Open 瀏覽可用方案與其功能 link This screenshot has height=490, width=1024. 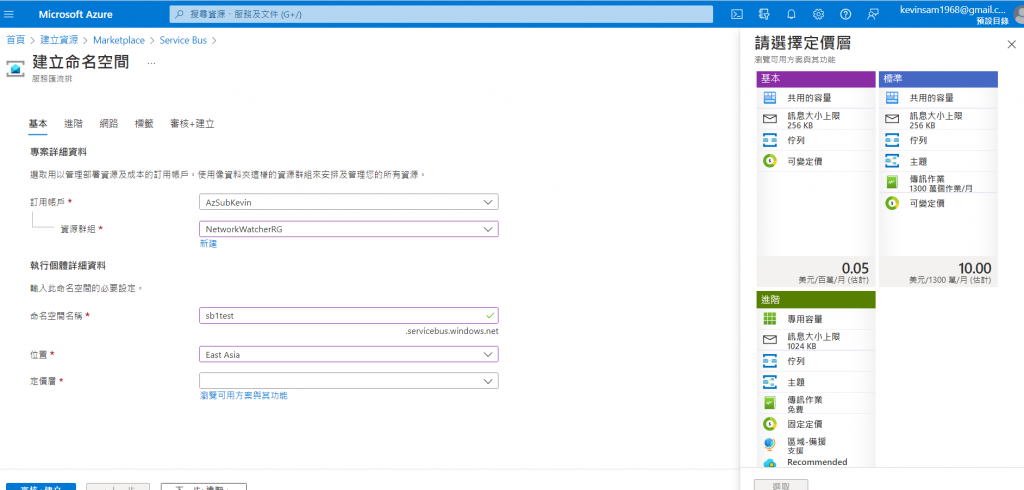coord(244,395)
